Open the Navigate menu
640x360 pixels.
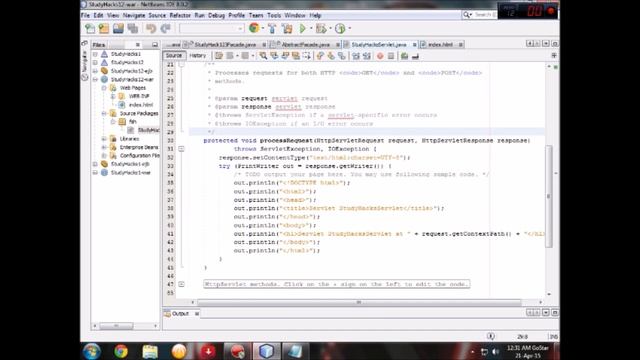pyautogui.click(x=134, y=16)
